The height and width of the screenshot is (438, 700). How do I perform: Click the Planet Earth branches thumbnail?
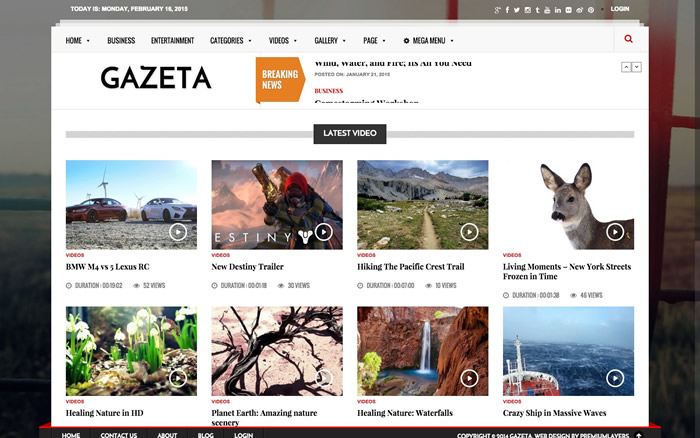coord(277,351)
